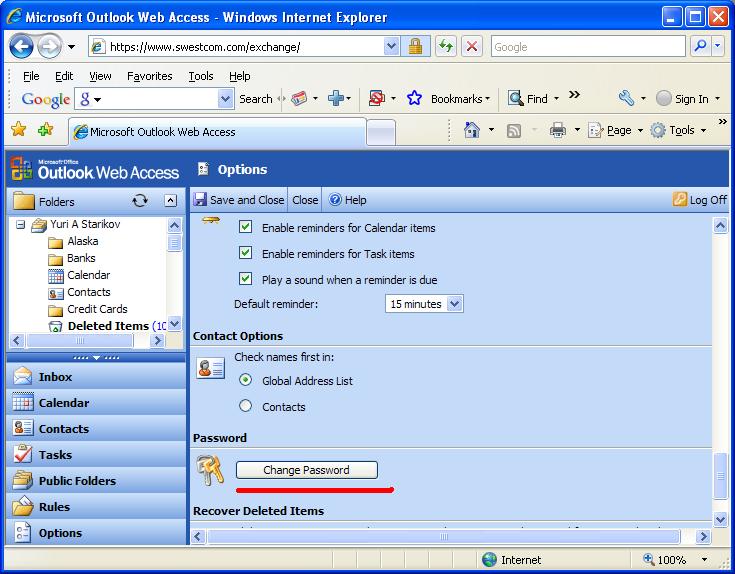Open the Google toolbar search box dropdown
The image size is (735, 574).
click(225, 98)
